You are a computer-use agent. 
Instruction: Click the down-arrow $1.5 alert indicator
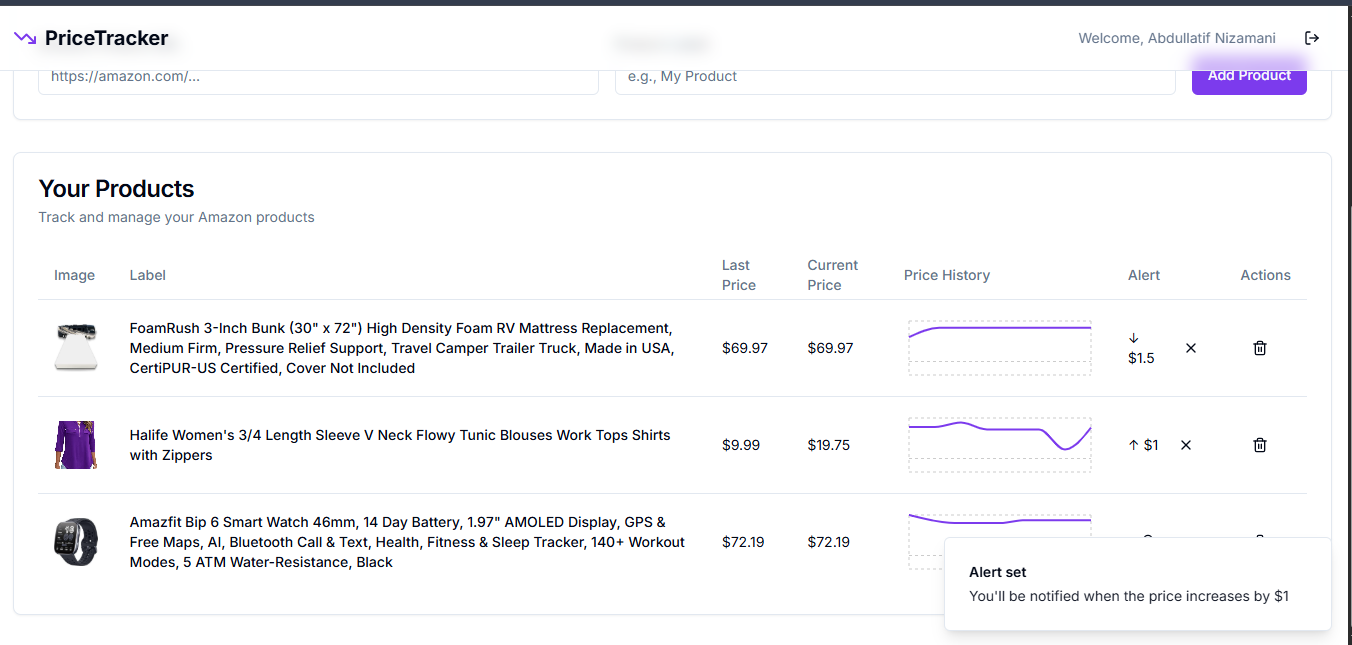[x=1139, y=347]
